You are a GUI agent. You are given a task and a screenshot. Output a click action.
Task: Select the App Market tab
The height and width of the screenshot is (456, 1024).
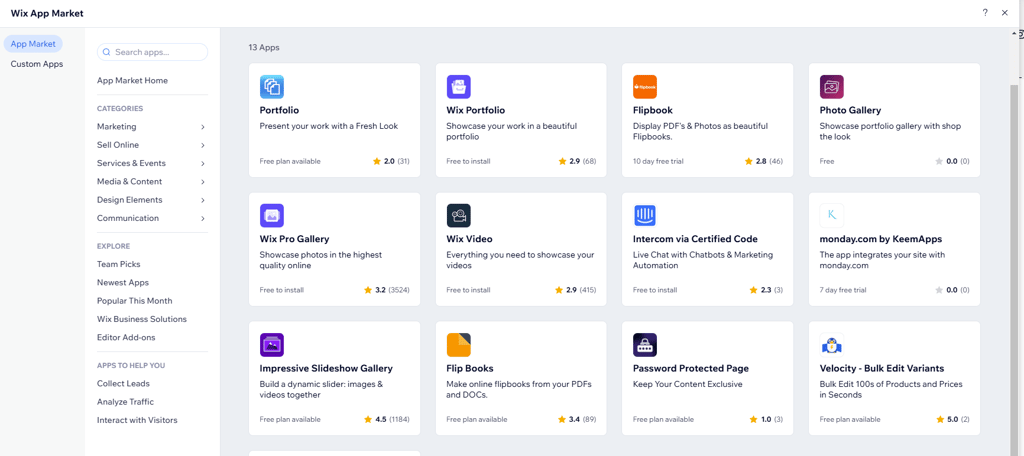click(x=33, y=44)
